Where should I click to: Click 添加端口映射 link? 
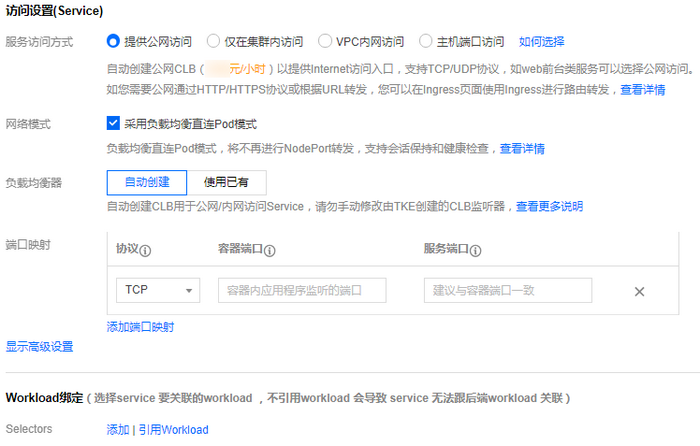[140, 327]
